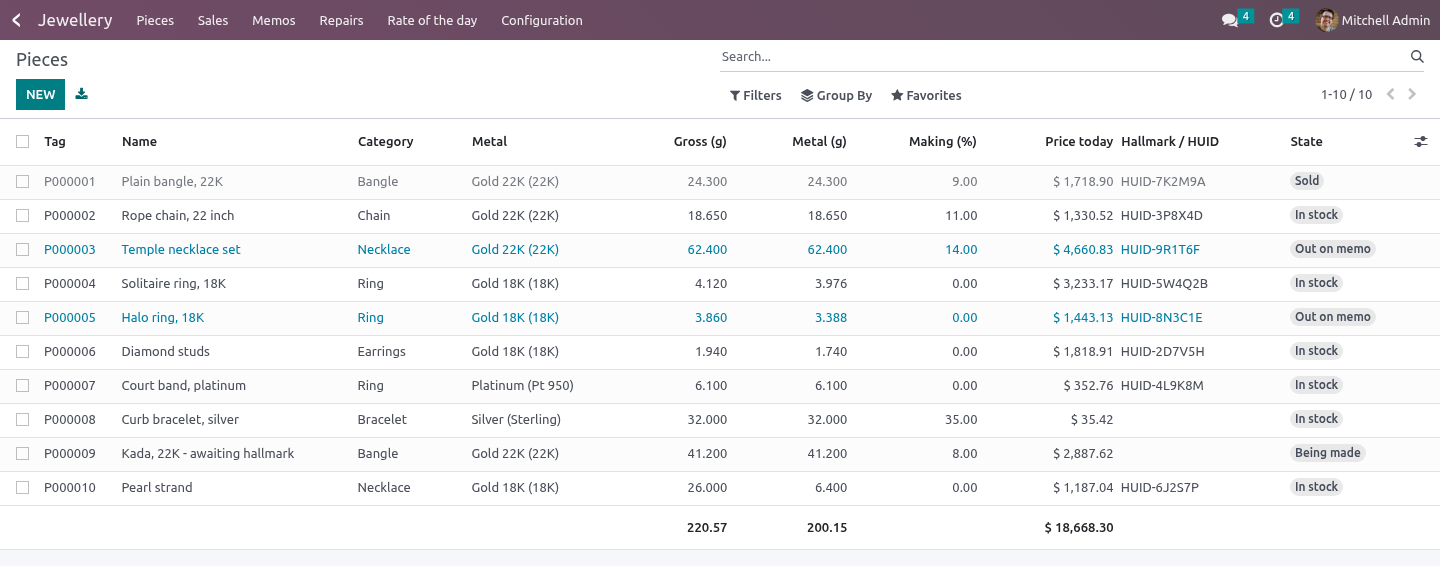Sort by Category column header

click(385, 142)
